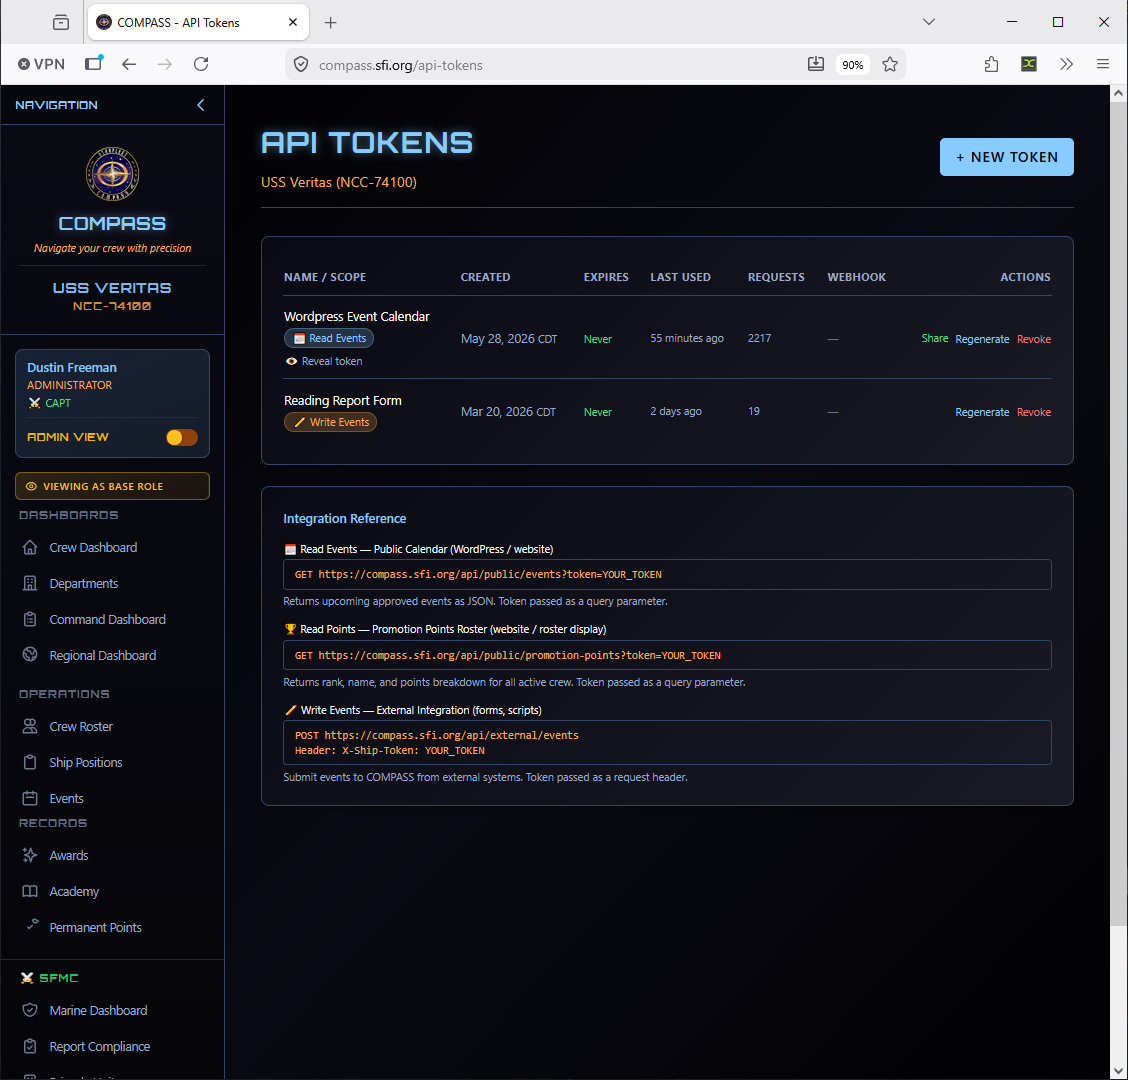Open Academy book icon

(29, 891)
